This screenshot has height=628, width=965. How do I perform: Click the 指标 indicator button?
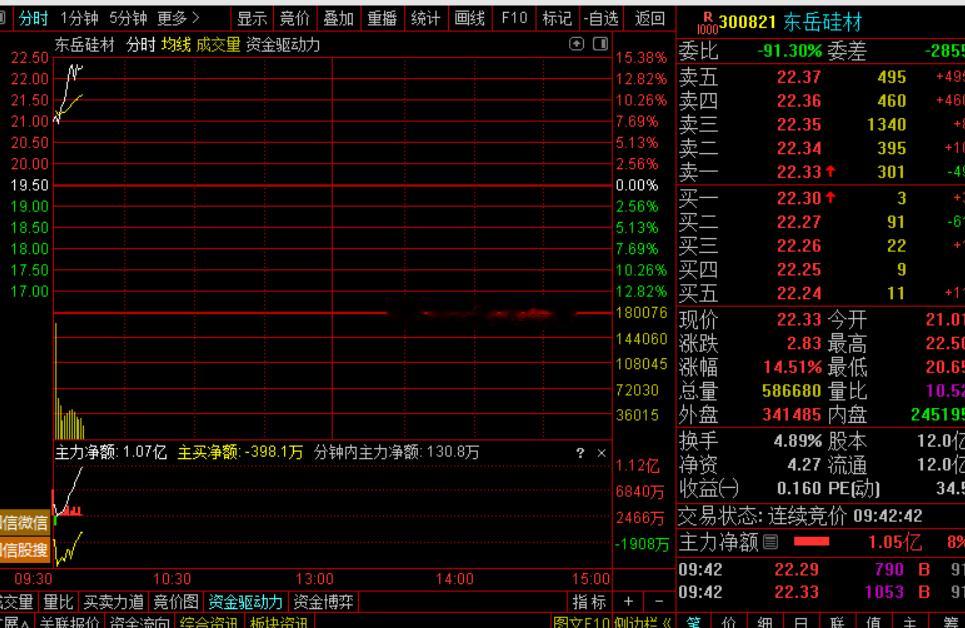pos(589,602)
